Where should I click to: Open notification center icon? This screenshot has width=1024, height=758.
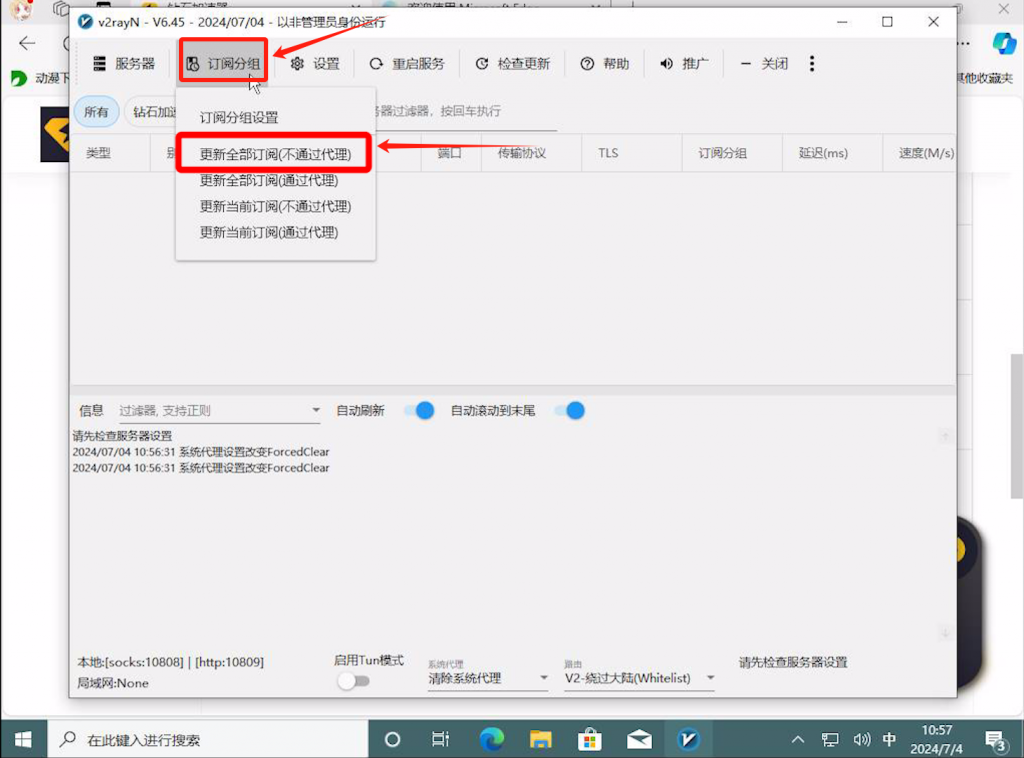996,740
